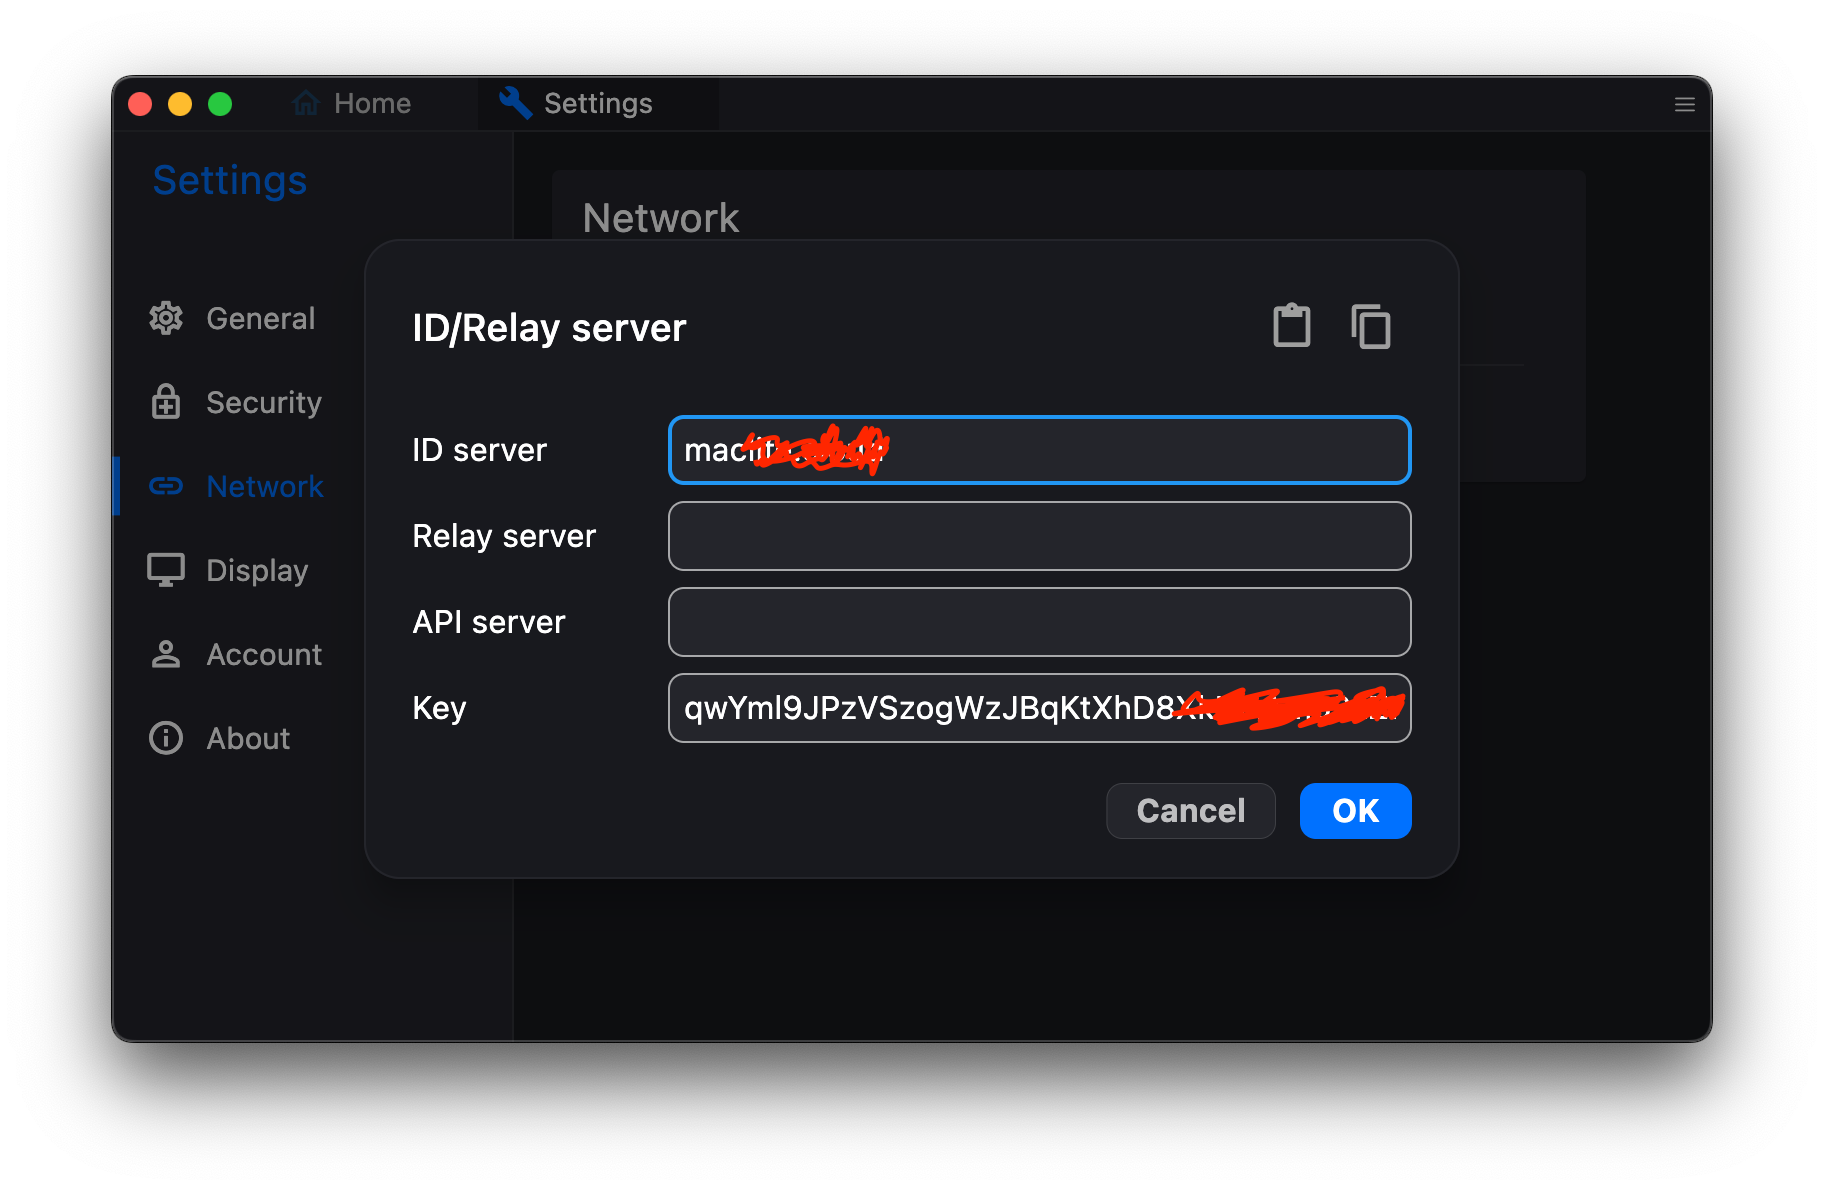Select the Account person icon

[x=165, y=654]
